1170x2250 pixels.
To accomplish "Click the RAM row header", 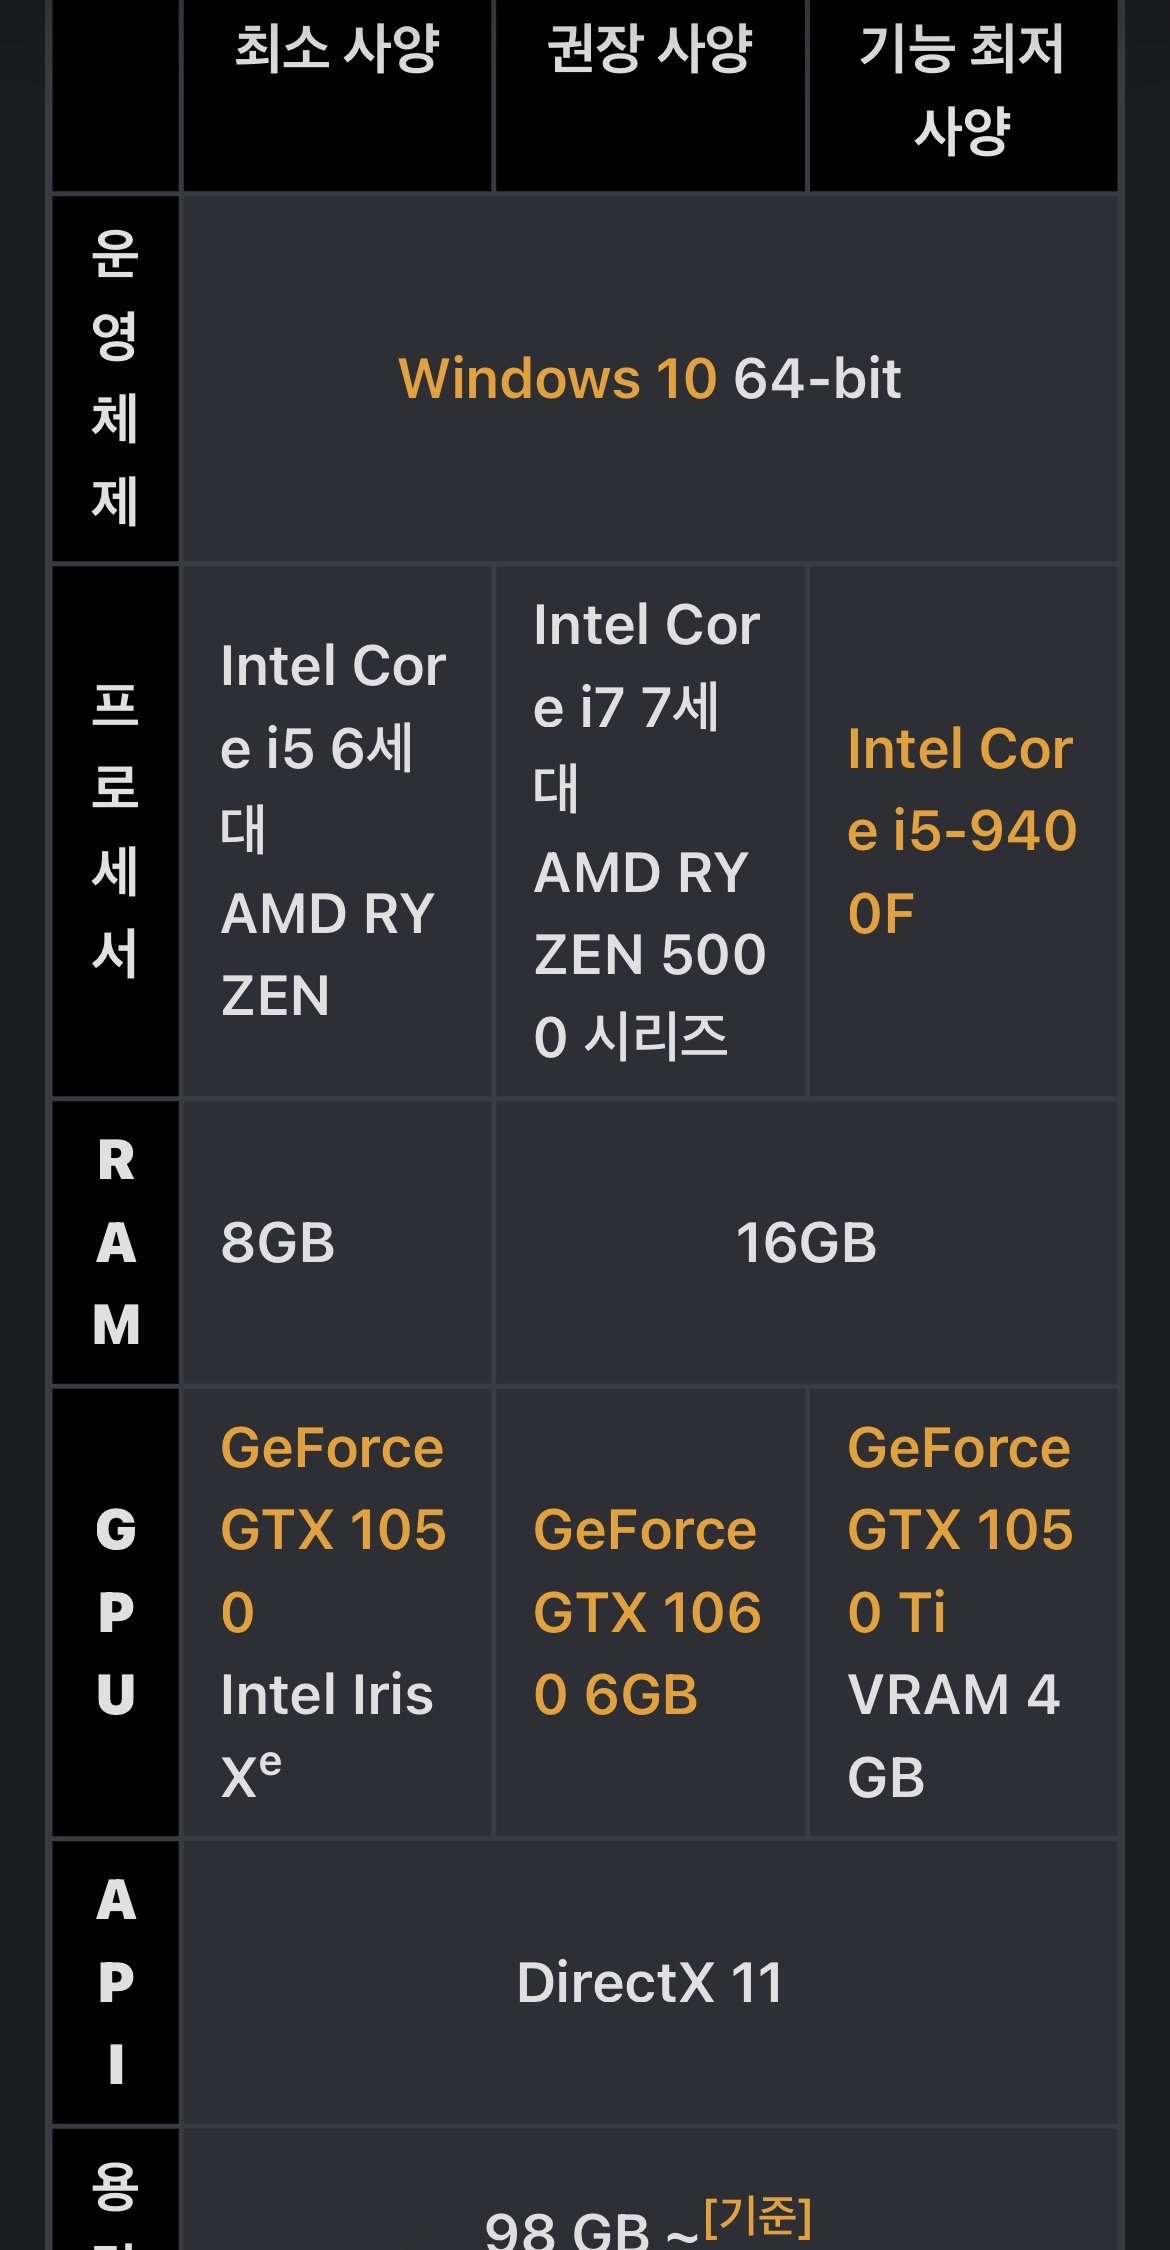I will click(116, 1243).
